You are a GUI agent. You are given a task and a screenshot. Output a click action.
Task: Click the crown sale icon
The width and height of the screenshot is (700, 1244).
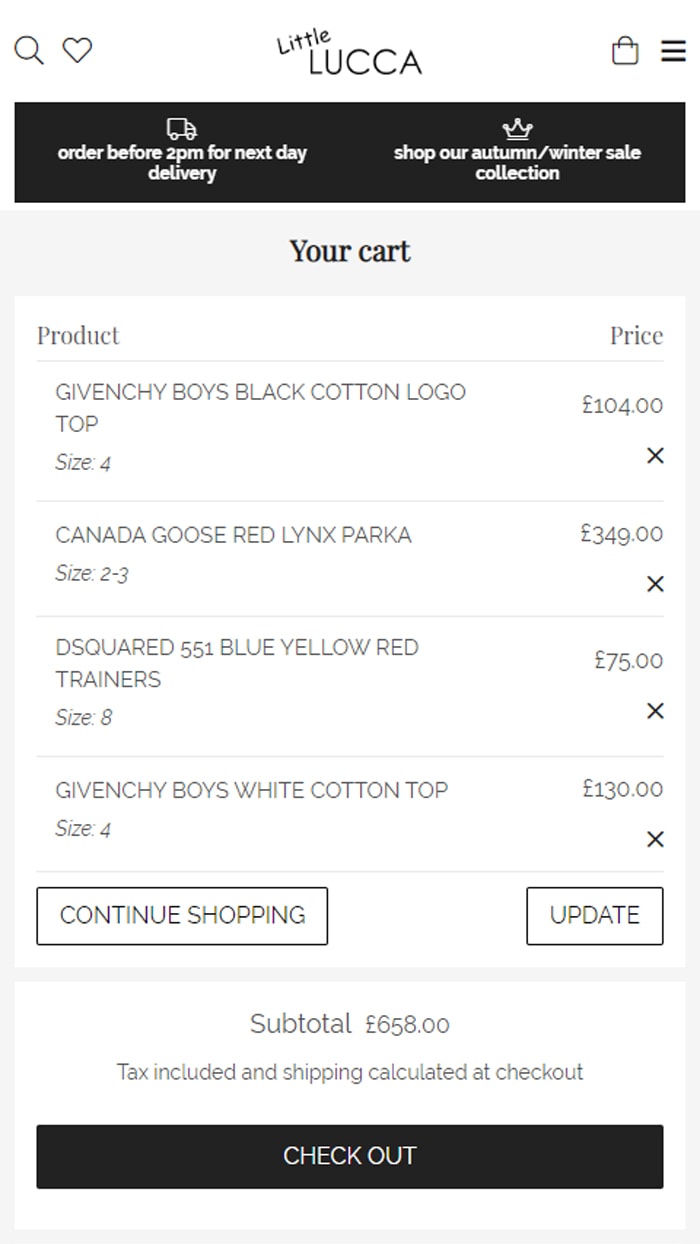click(517, 129)
